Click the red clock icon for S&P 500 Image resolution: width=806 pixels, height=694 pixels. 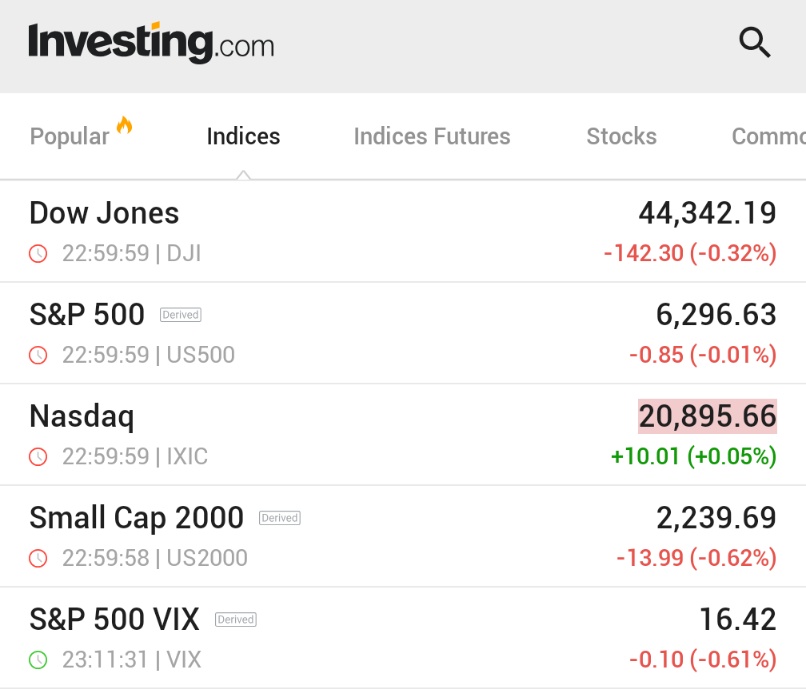(38, 355)
